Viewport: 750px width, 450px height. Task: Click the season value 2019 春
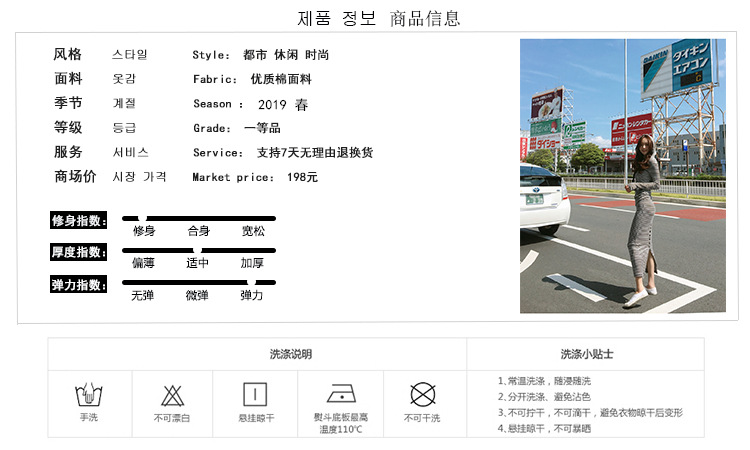coord(283,105)
